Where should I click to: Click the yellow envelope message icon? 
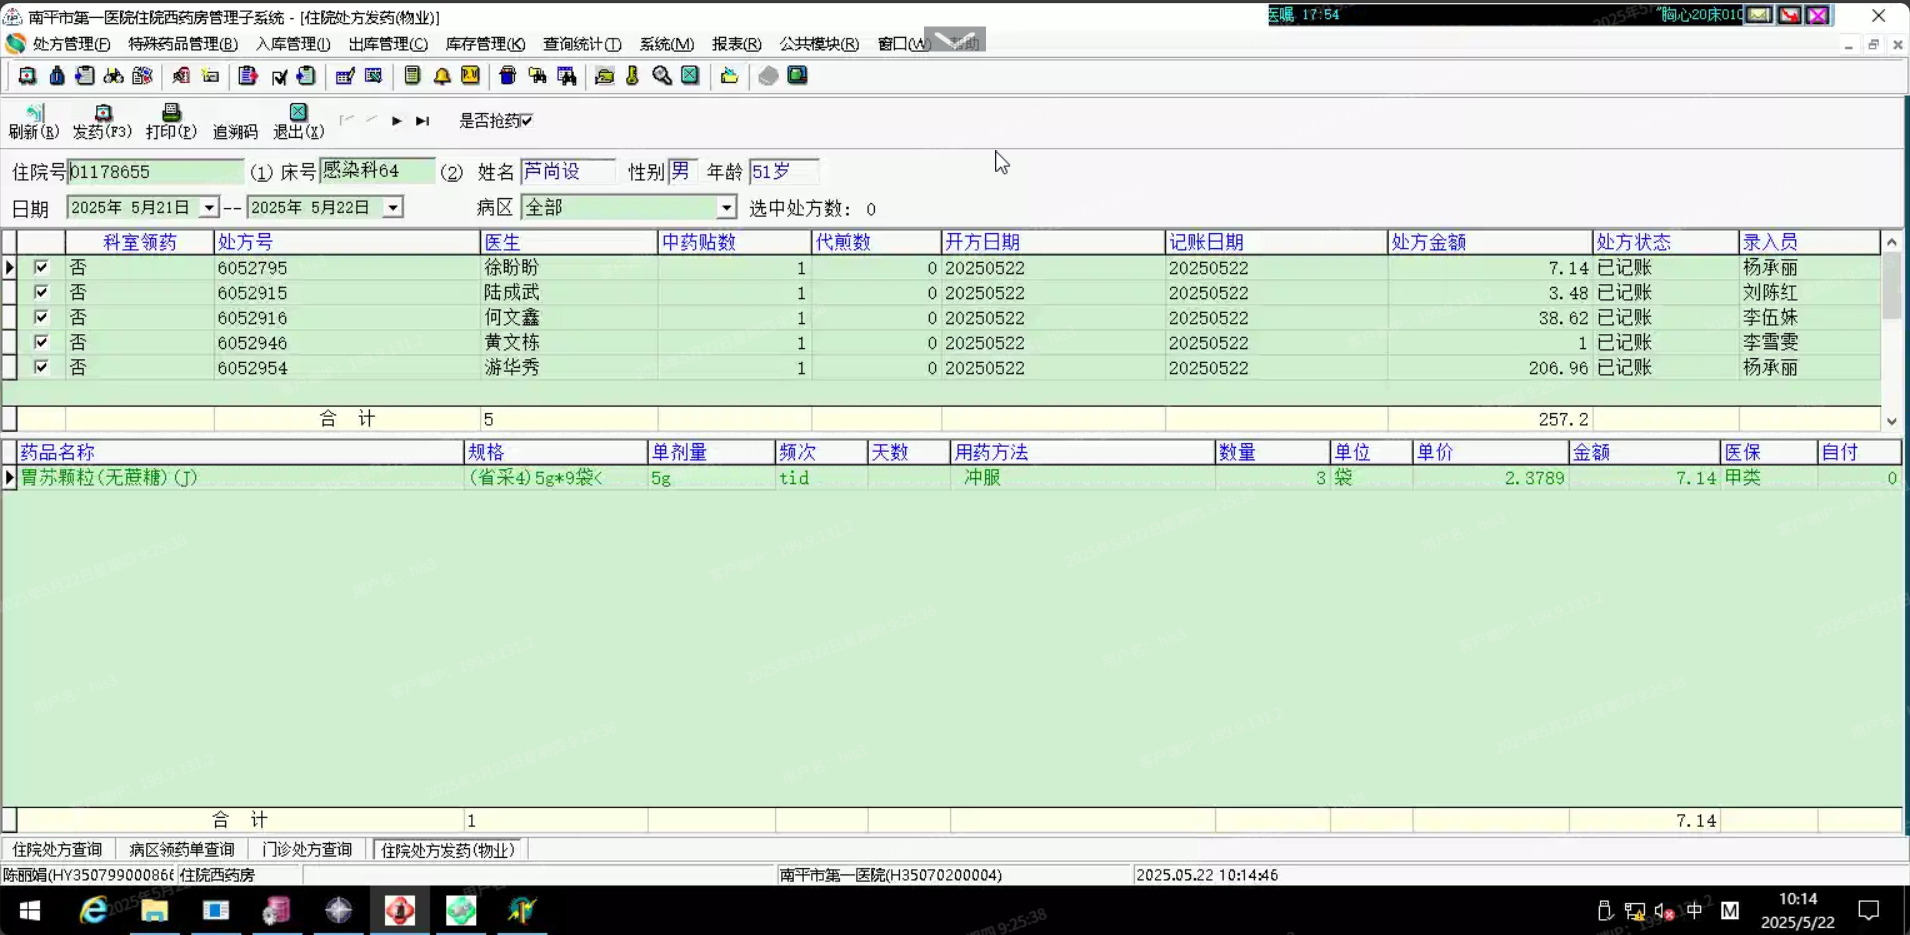pyautogui.click(x=1759, y=15)
